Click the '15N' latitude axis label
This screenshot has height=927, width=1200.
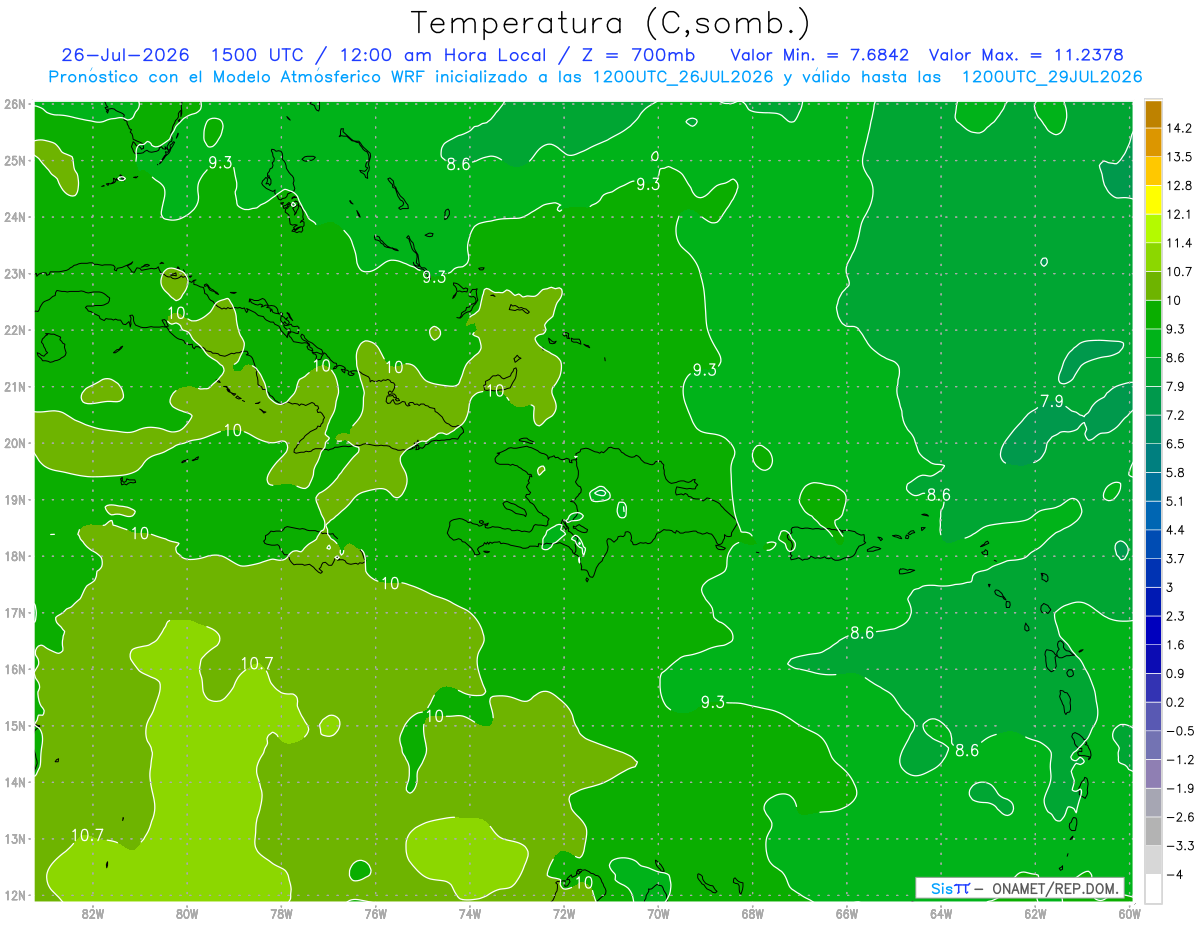[x=15, y=725]
